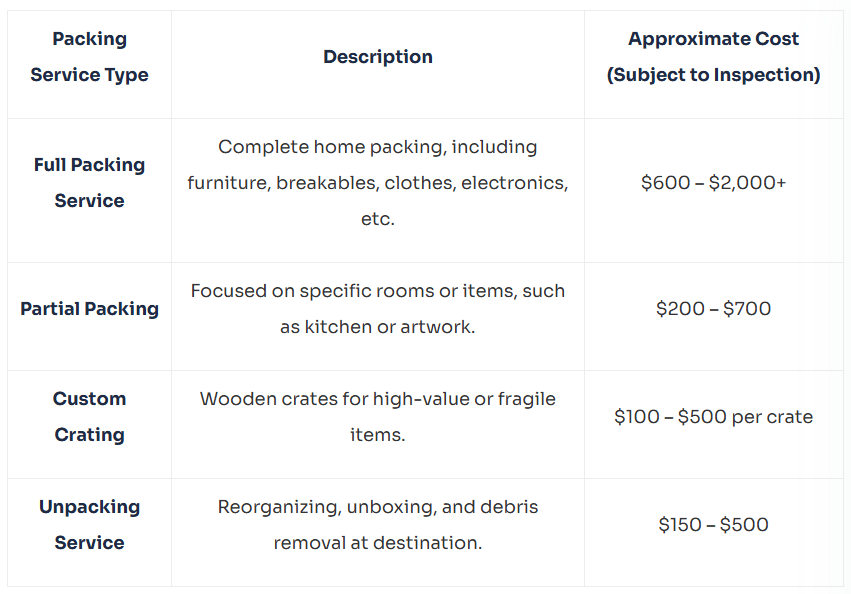This screenshot has width=851, height=594.
Task: Click the removal at destination text
Action: pos(378,543)
